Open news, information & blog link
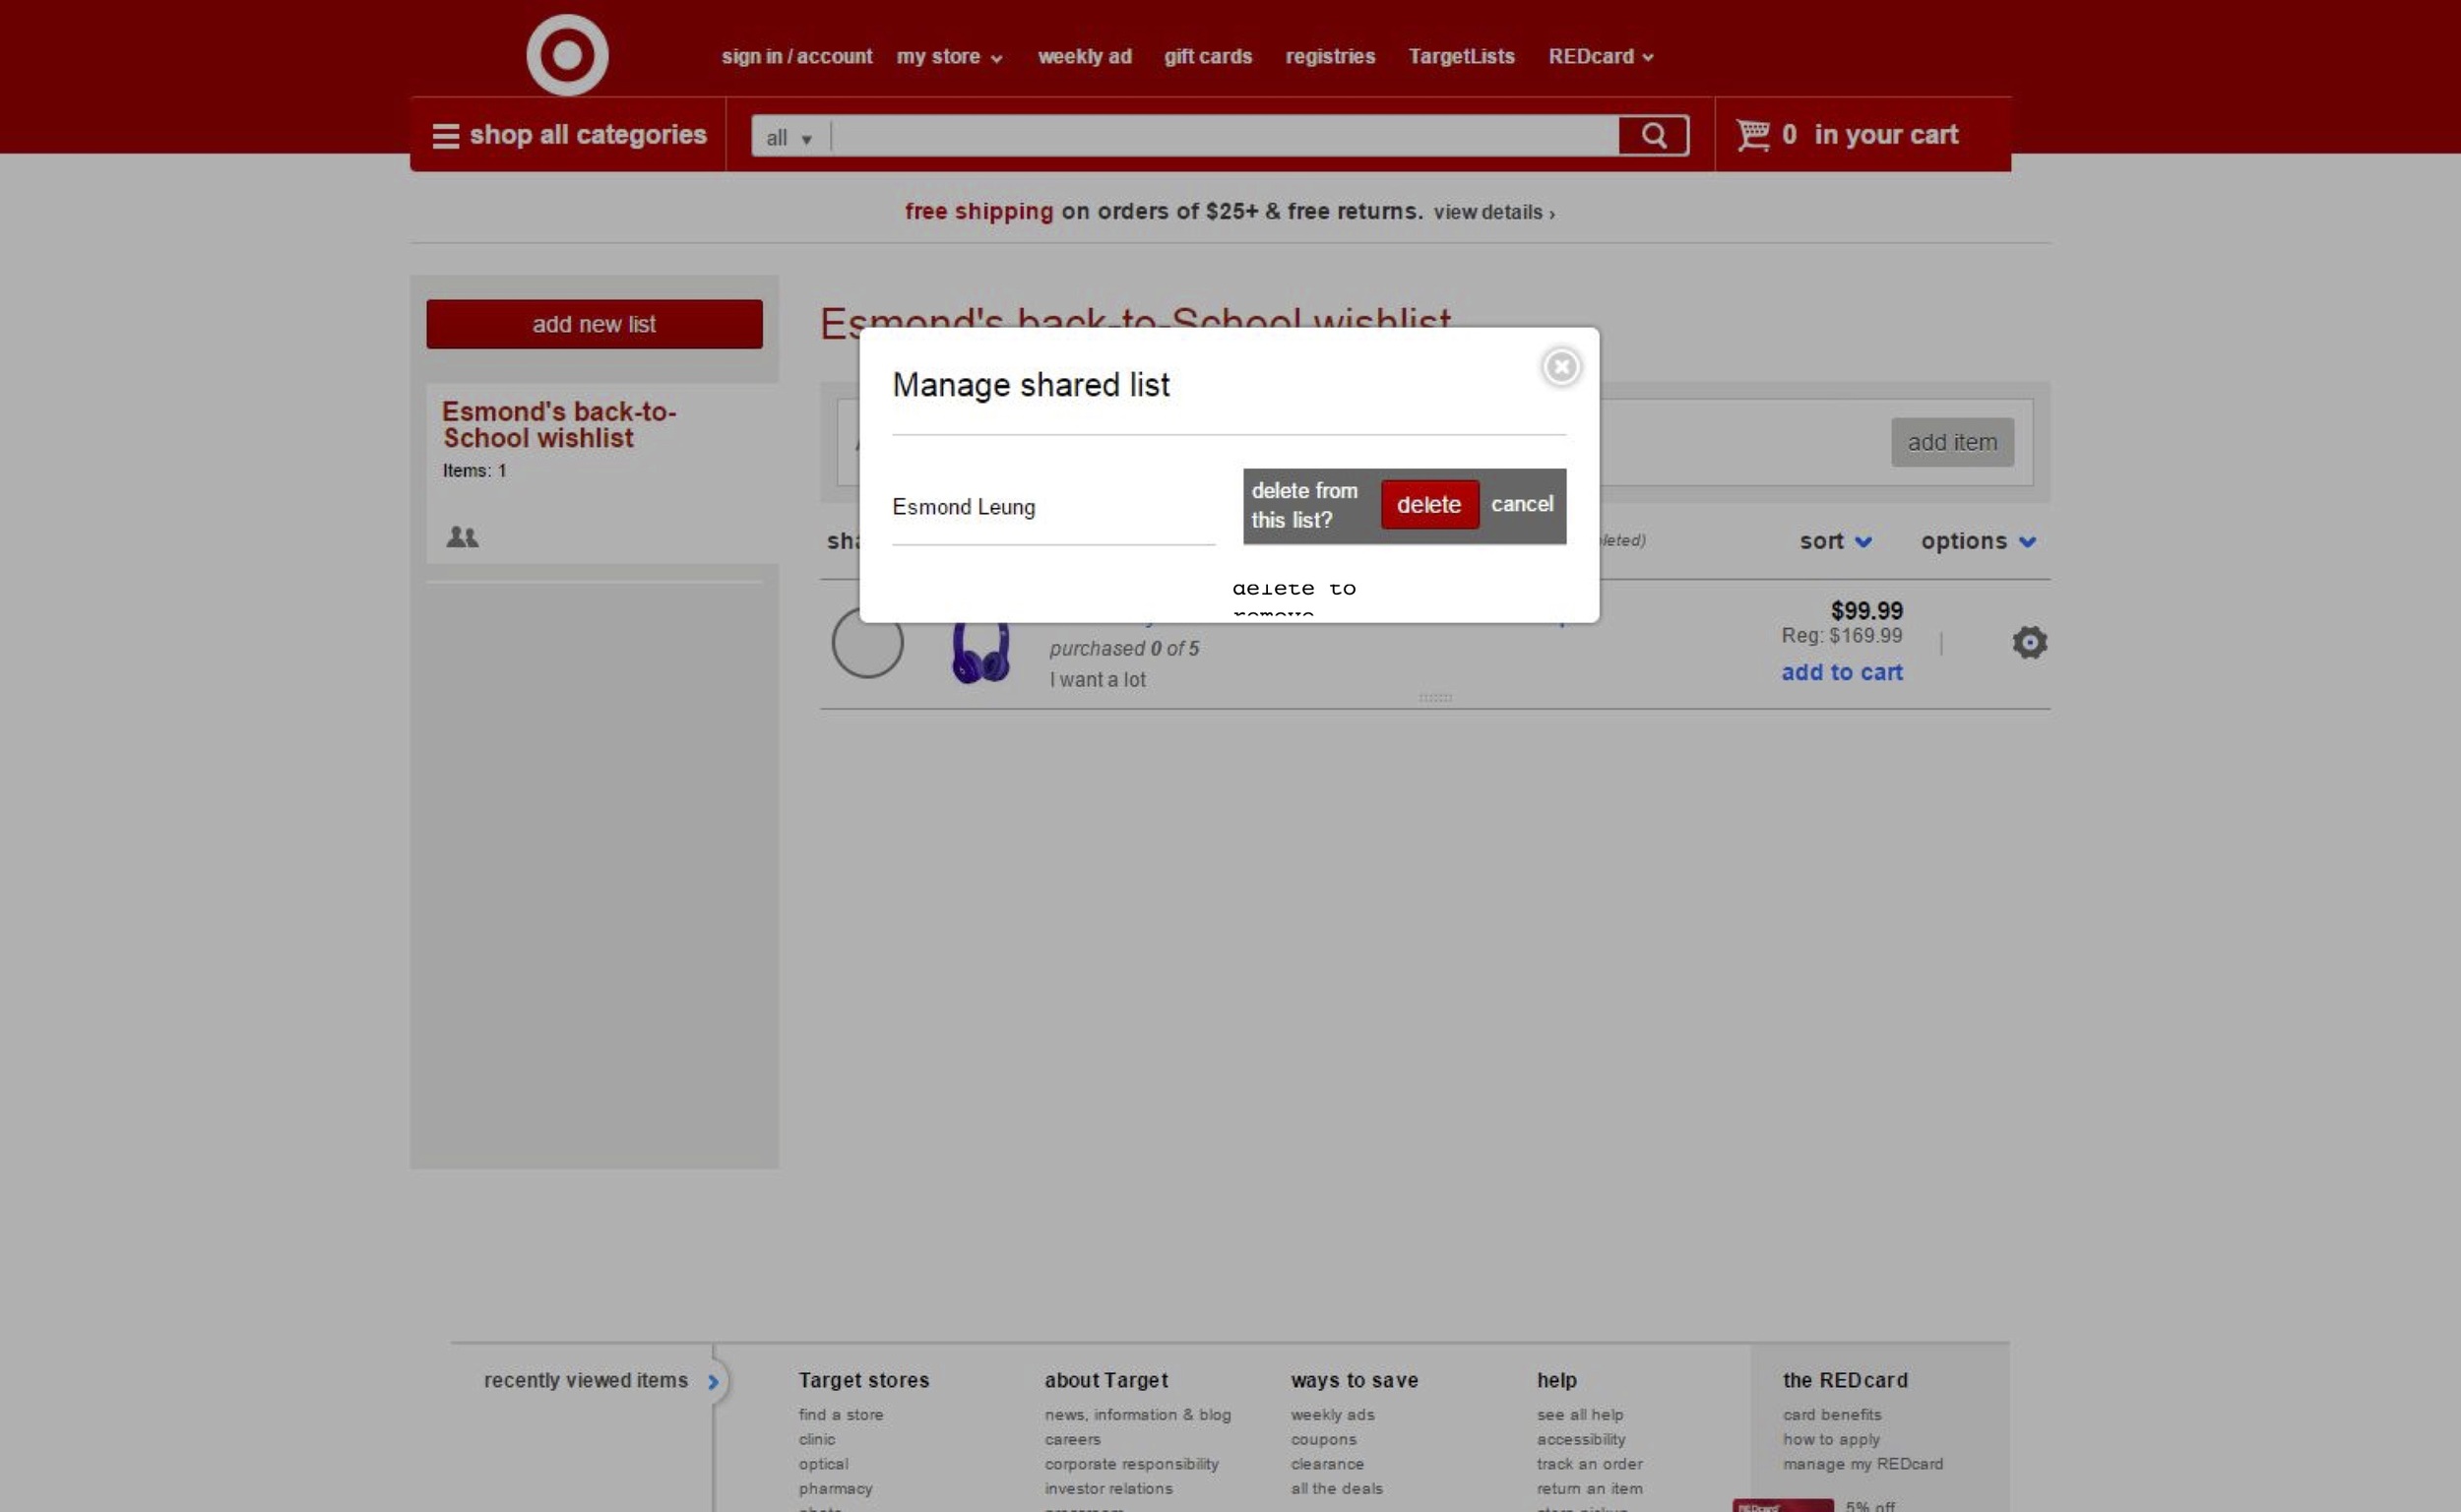The height and width of the screenshot is (1512, 2461). (1137, 1415)
